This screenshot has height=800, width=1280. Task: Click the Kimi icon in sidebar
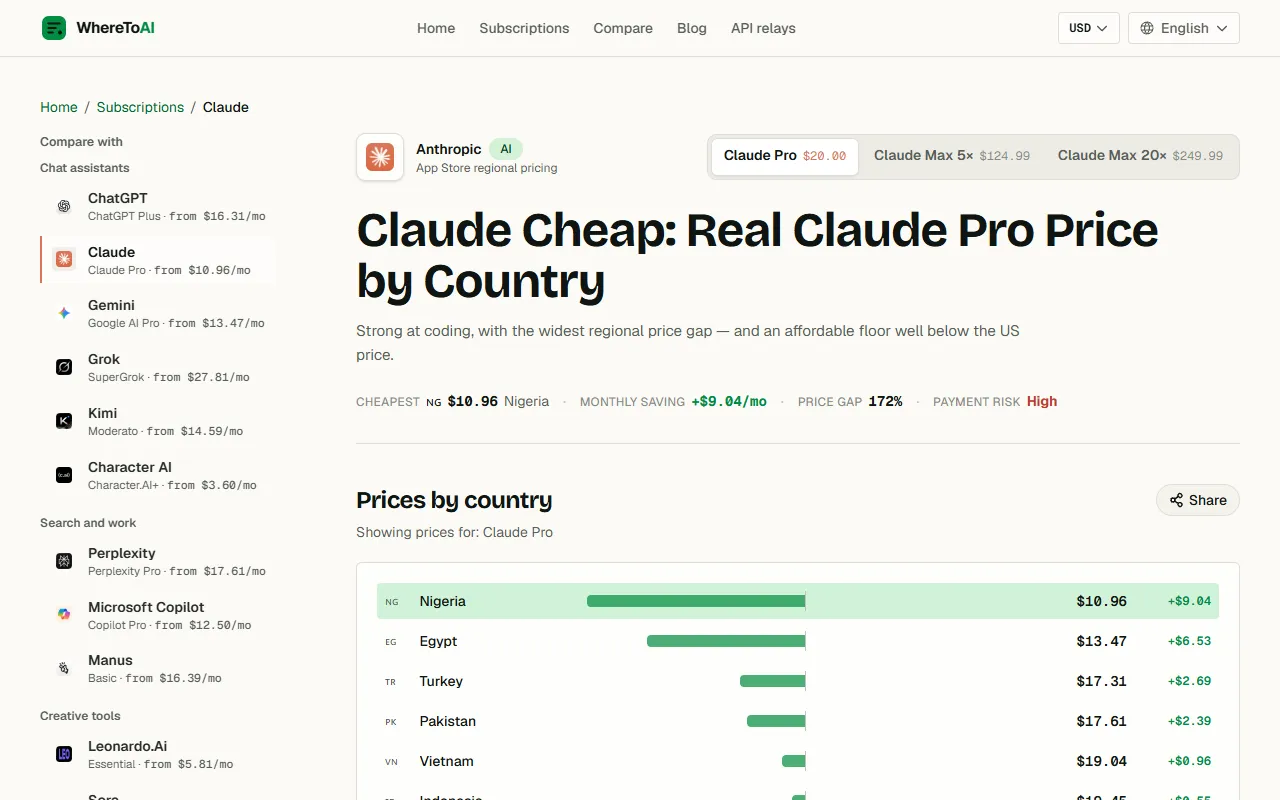(x=64, y=421)
